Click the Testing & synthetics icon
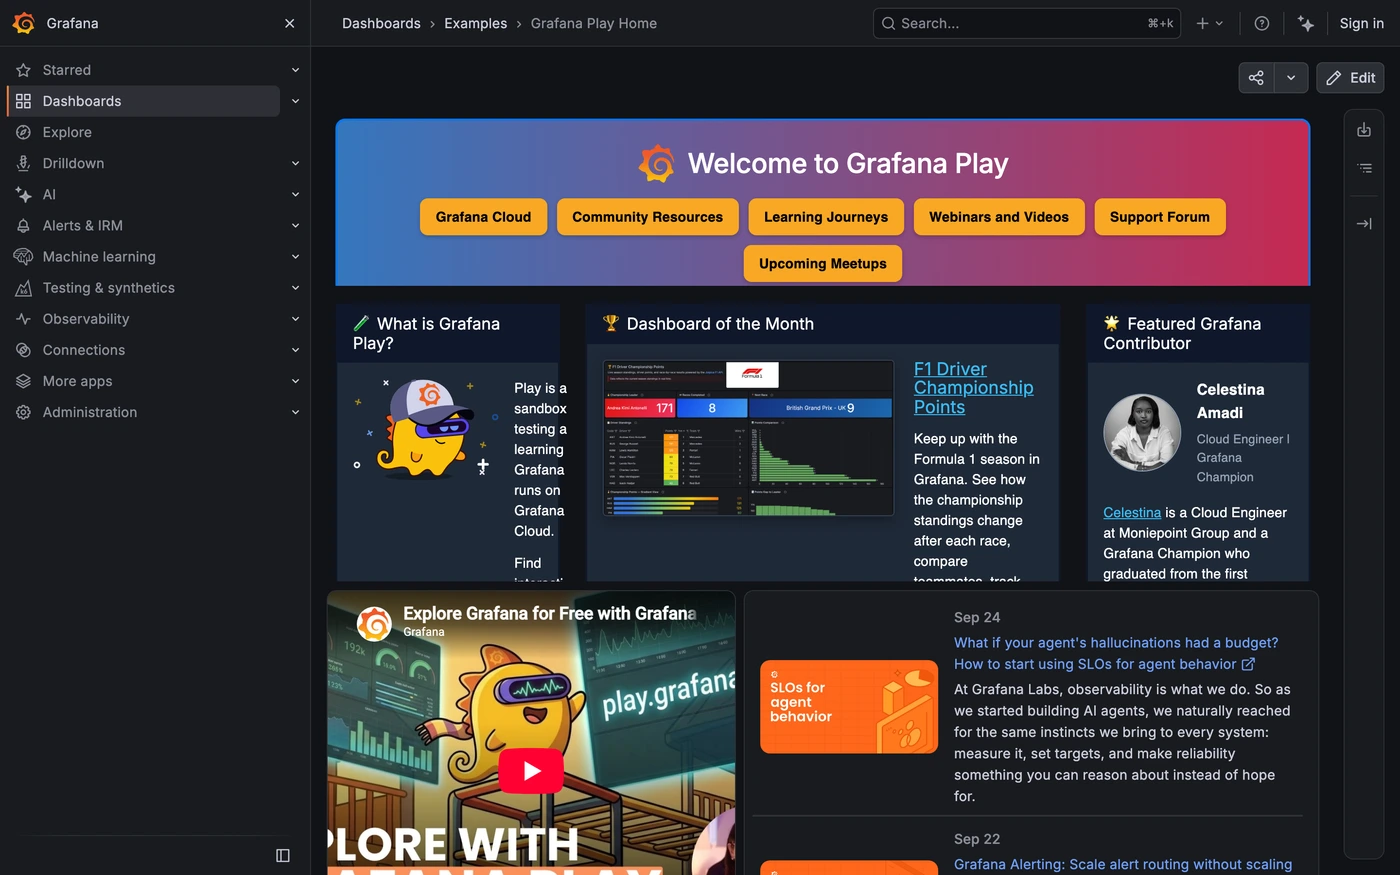Screen dimensions: 1400x875 click(x=23, y=288)
